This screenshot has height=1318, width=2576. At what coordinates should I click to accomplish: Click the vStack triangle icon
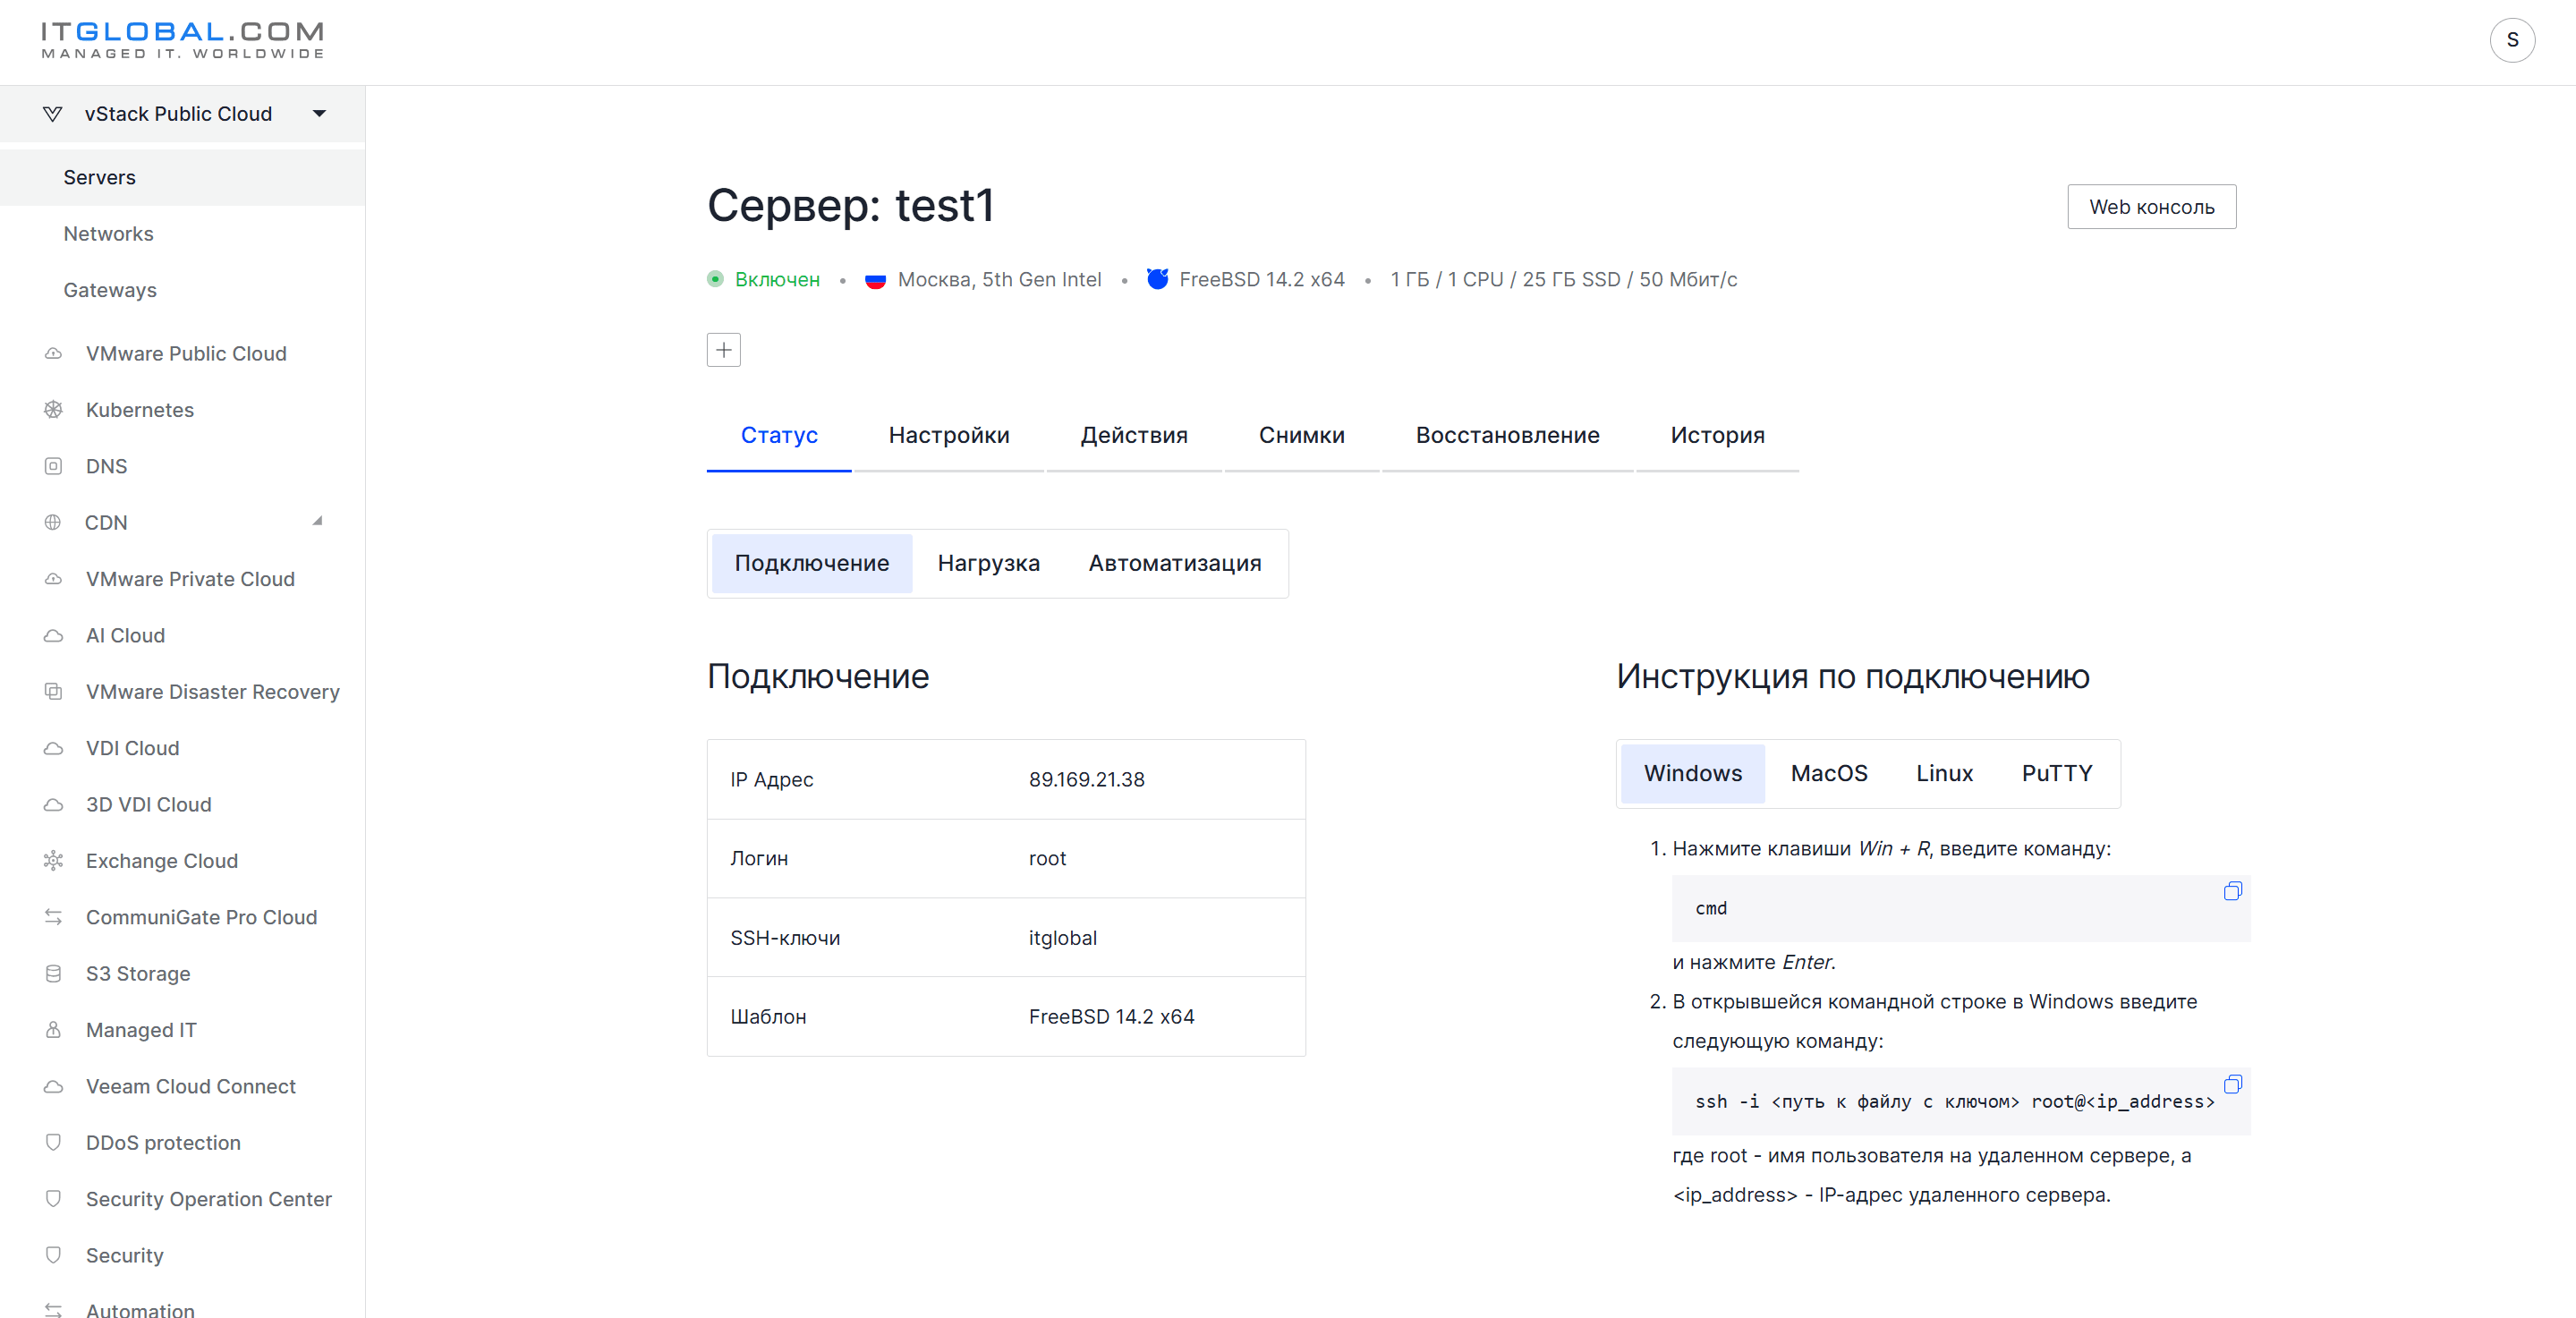(53, 114)
